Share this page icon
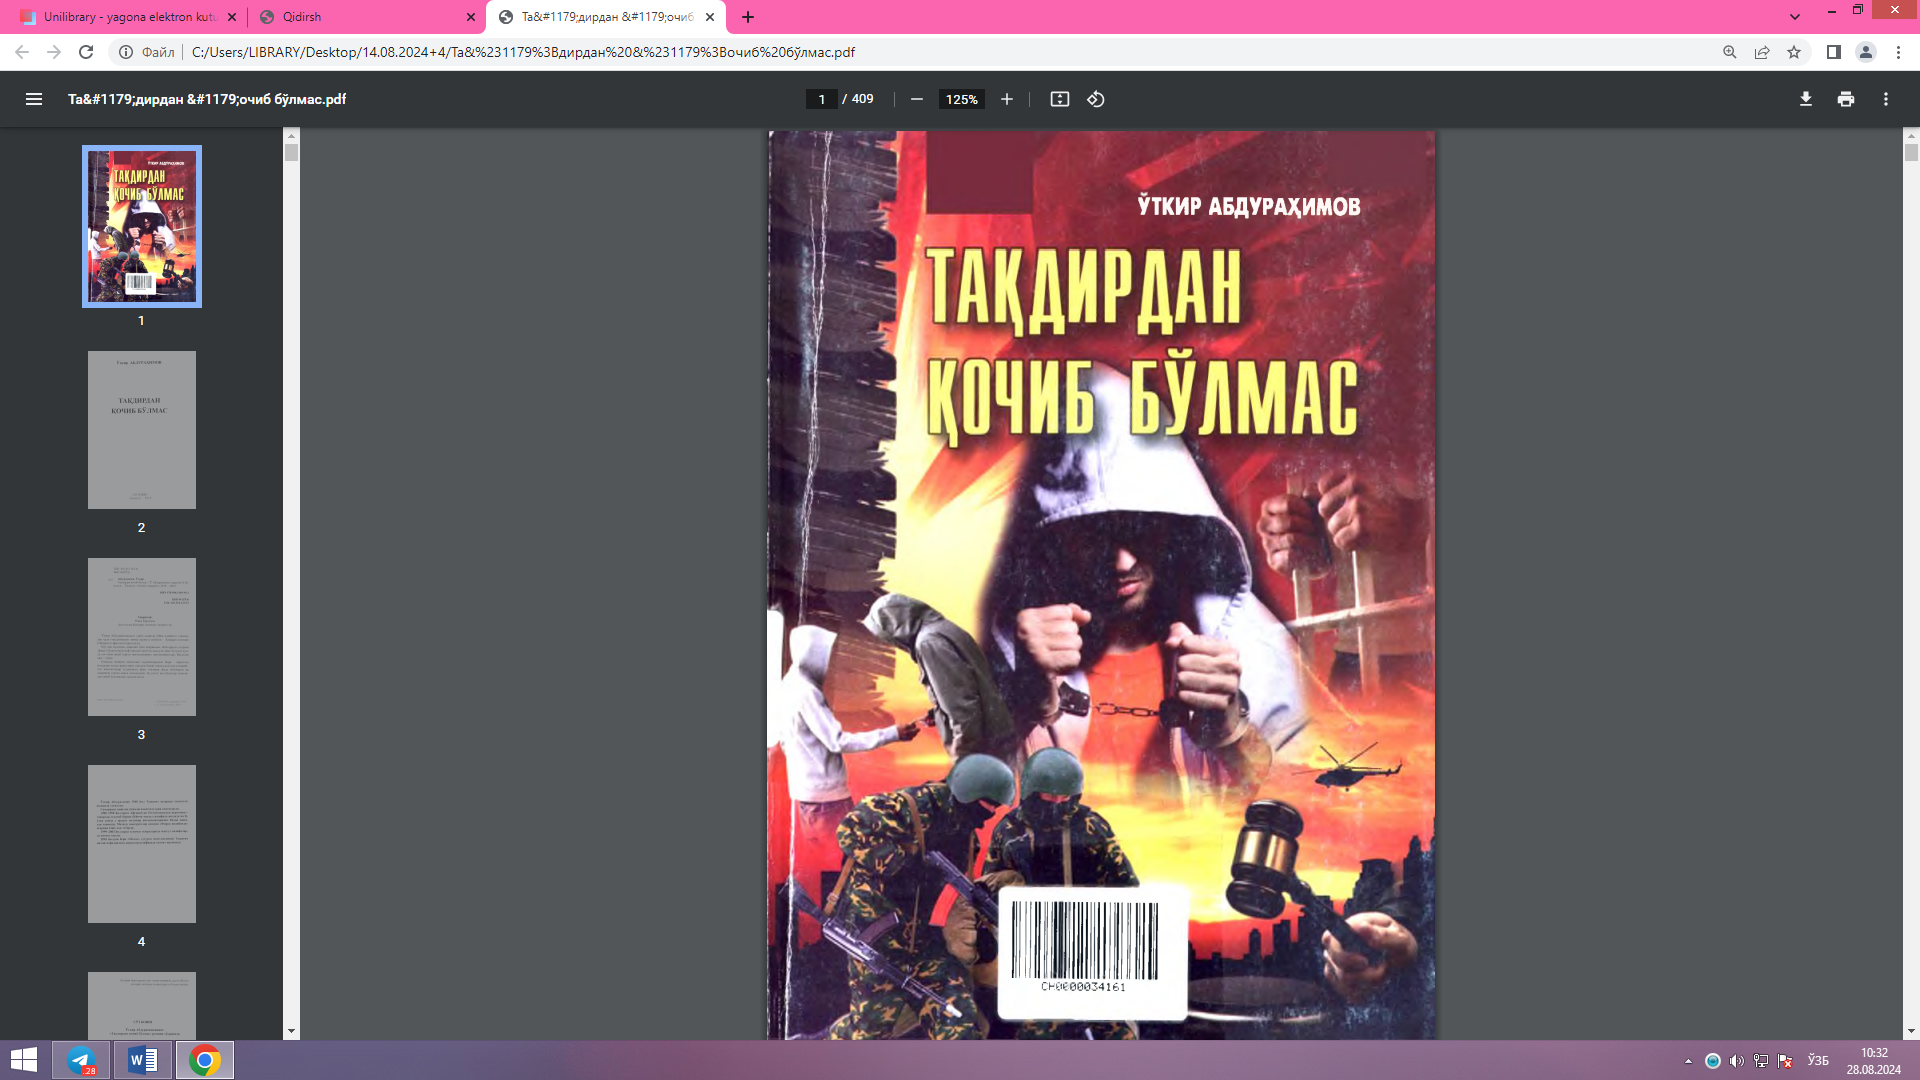This screenshot has height=1080, width=1920. pos(1762,52)
